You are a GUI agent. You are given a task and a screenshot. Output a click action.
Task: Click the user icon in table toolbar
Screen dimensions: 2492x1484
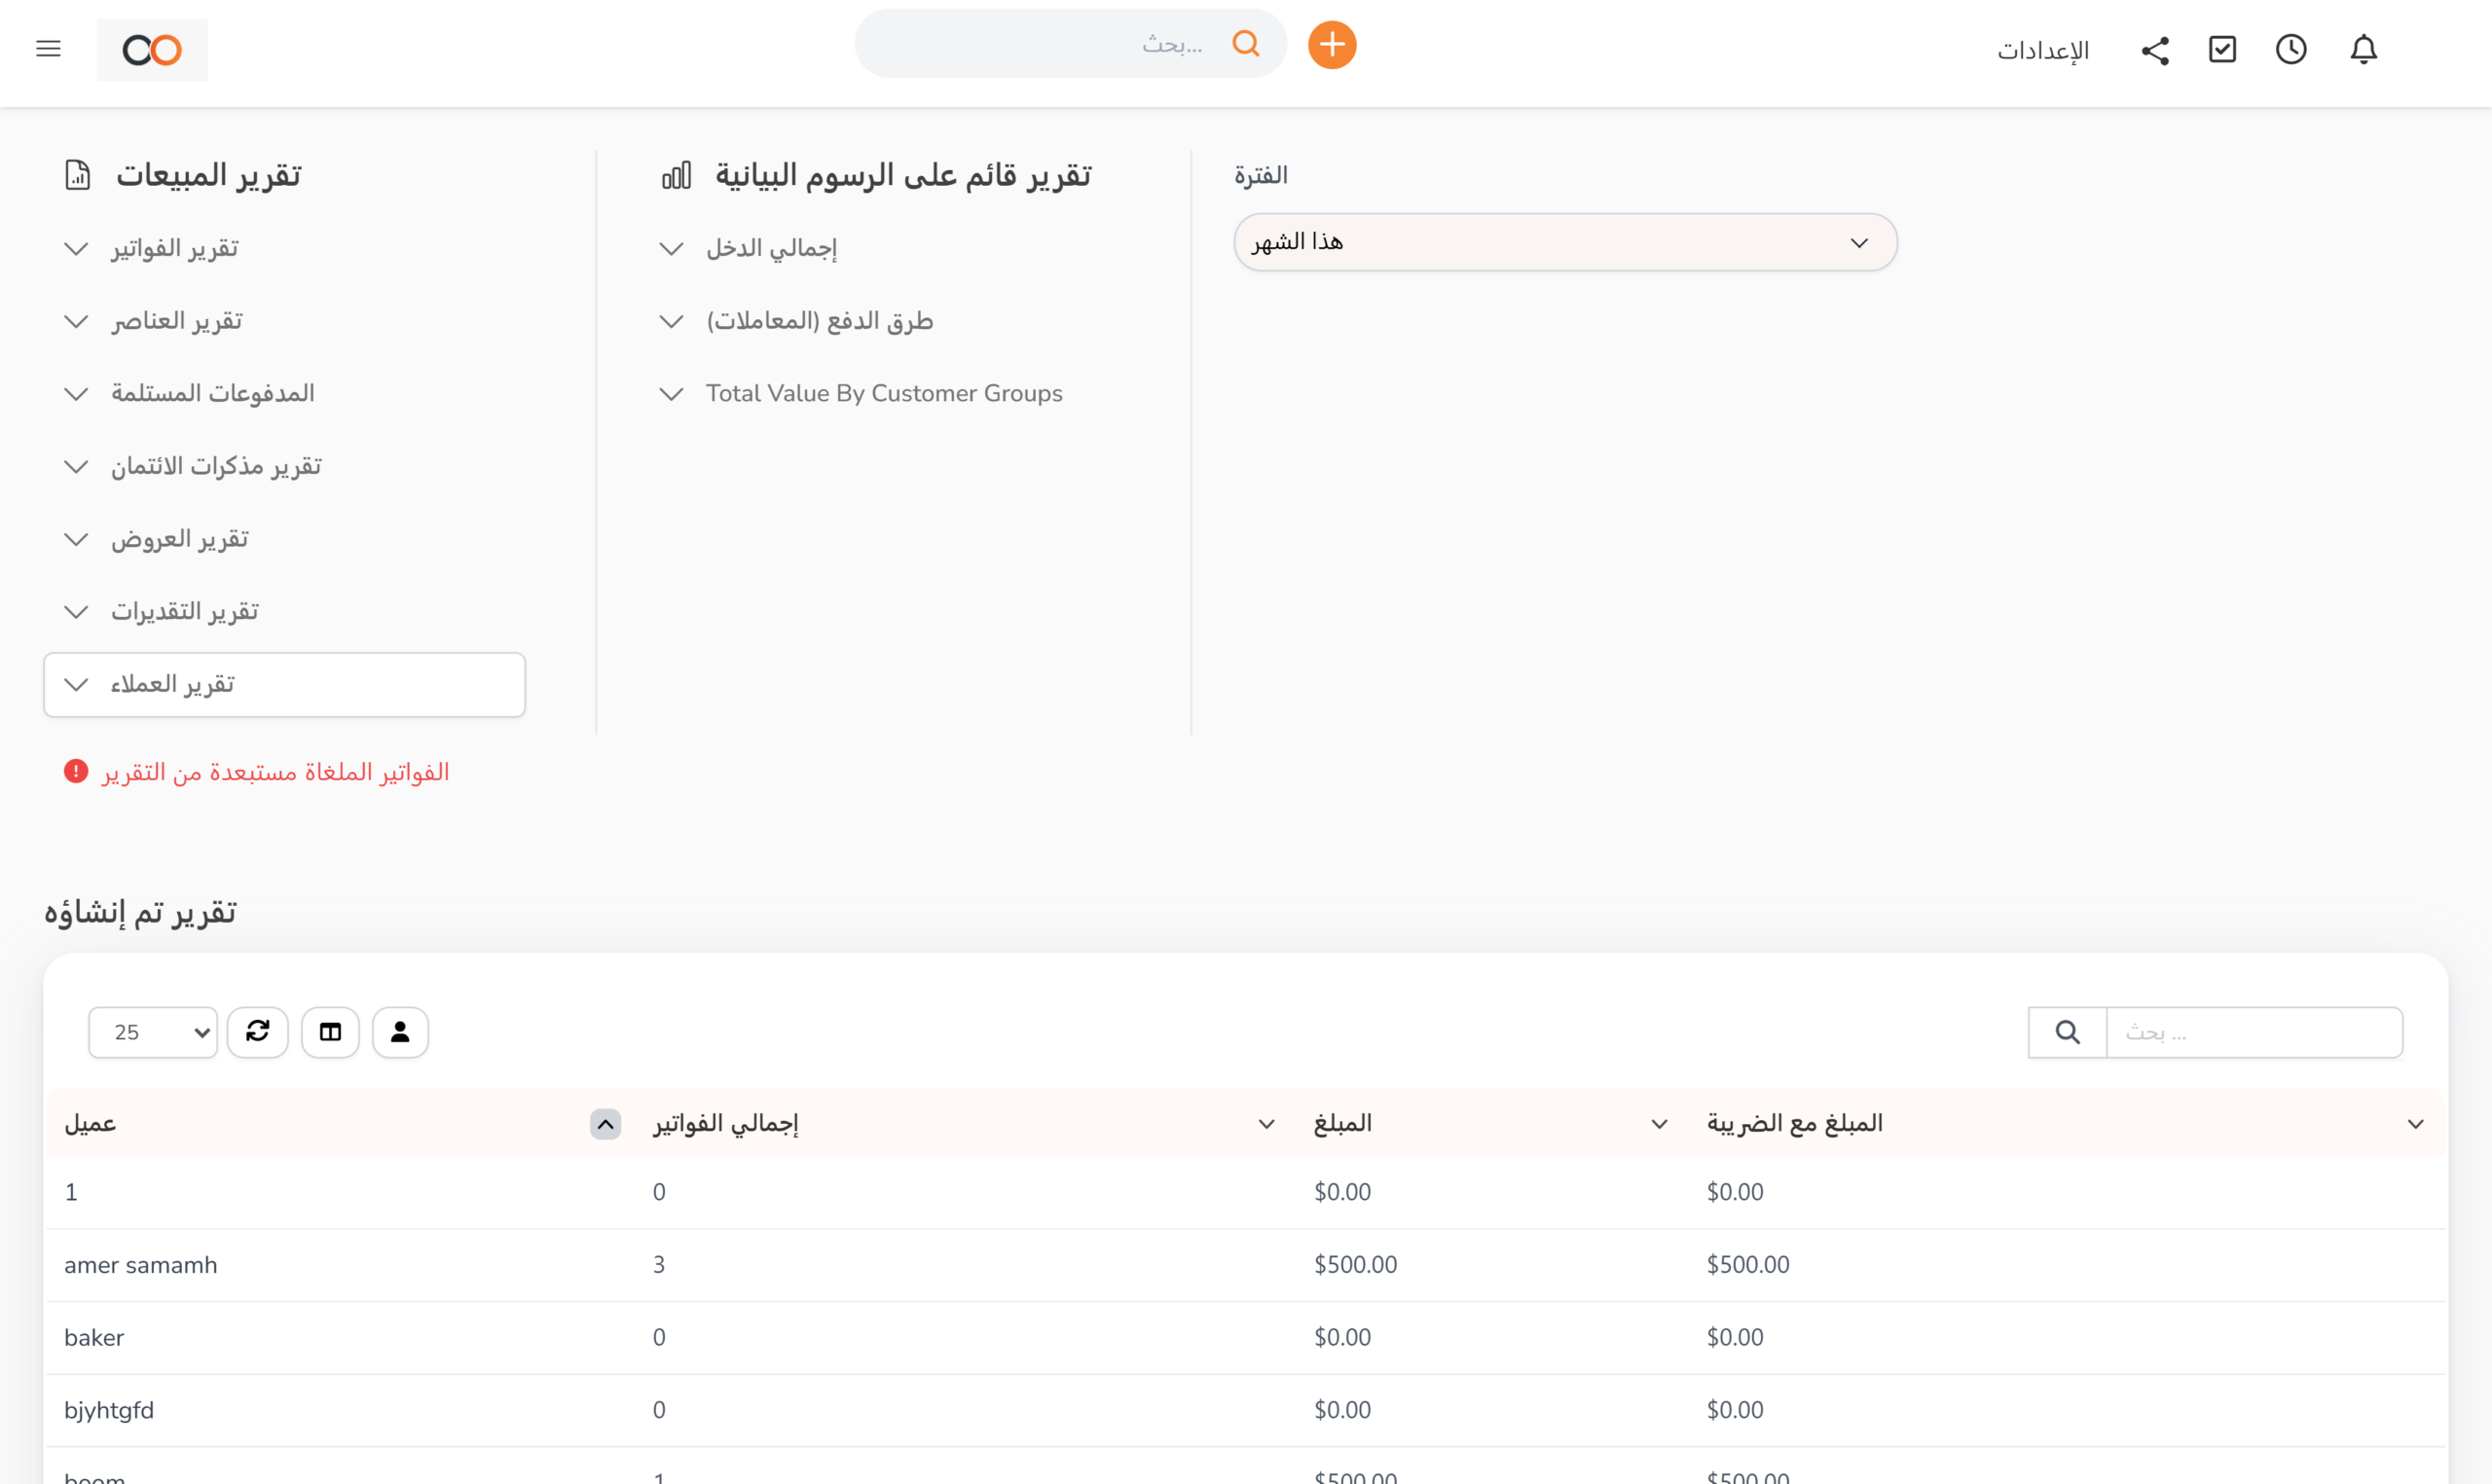400,1031
